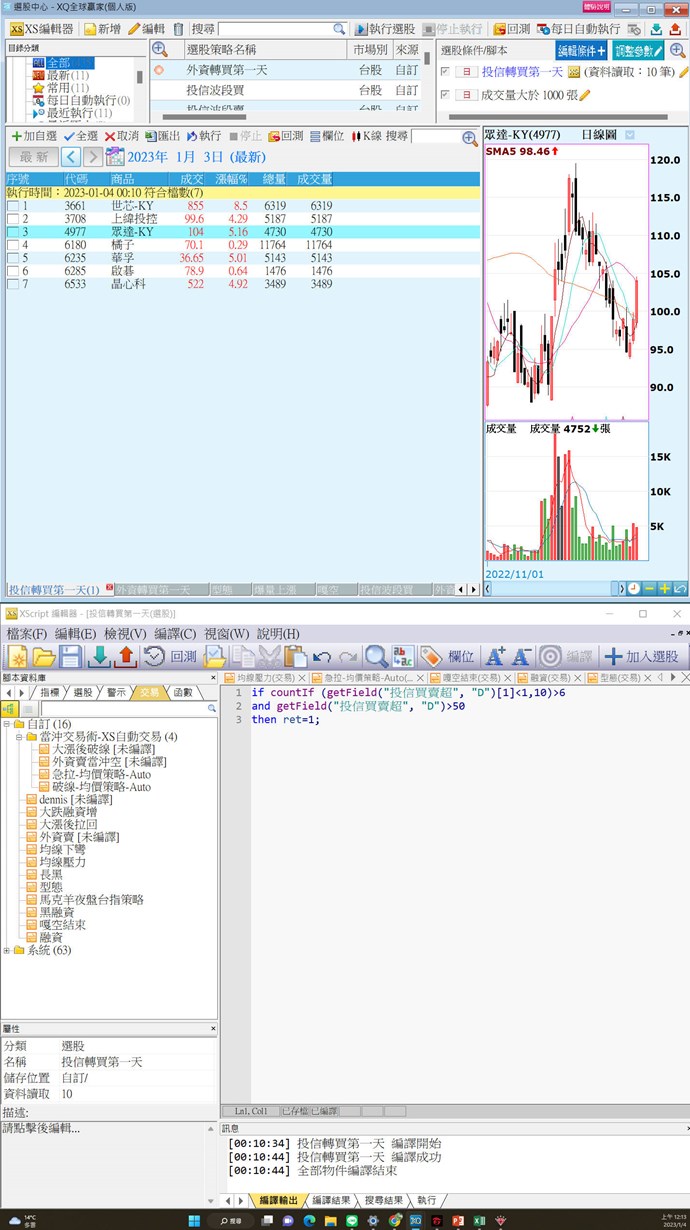Click the increase font size A+ icon
The image size is (690, 1230).
[494, 656]
